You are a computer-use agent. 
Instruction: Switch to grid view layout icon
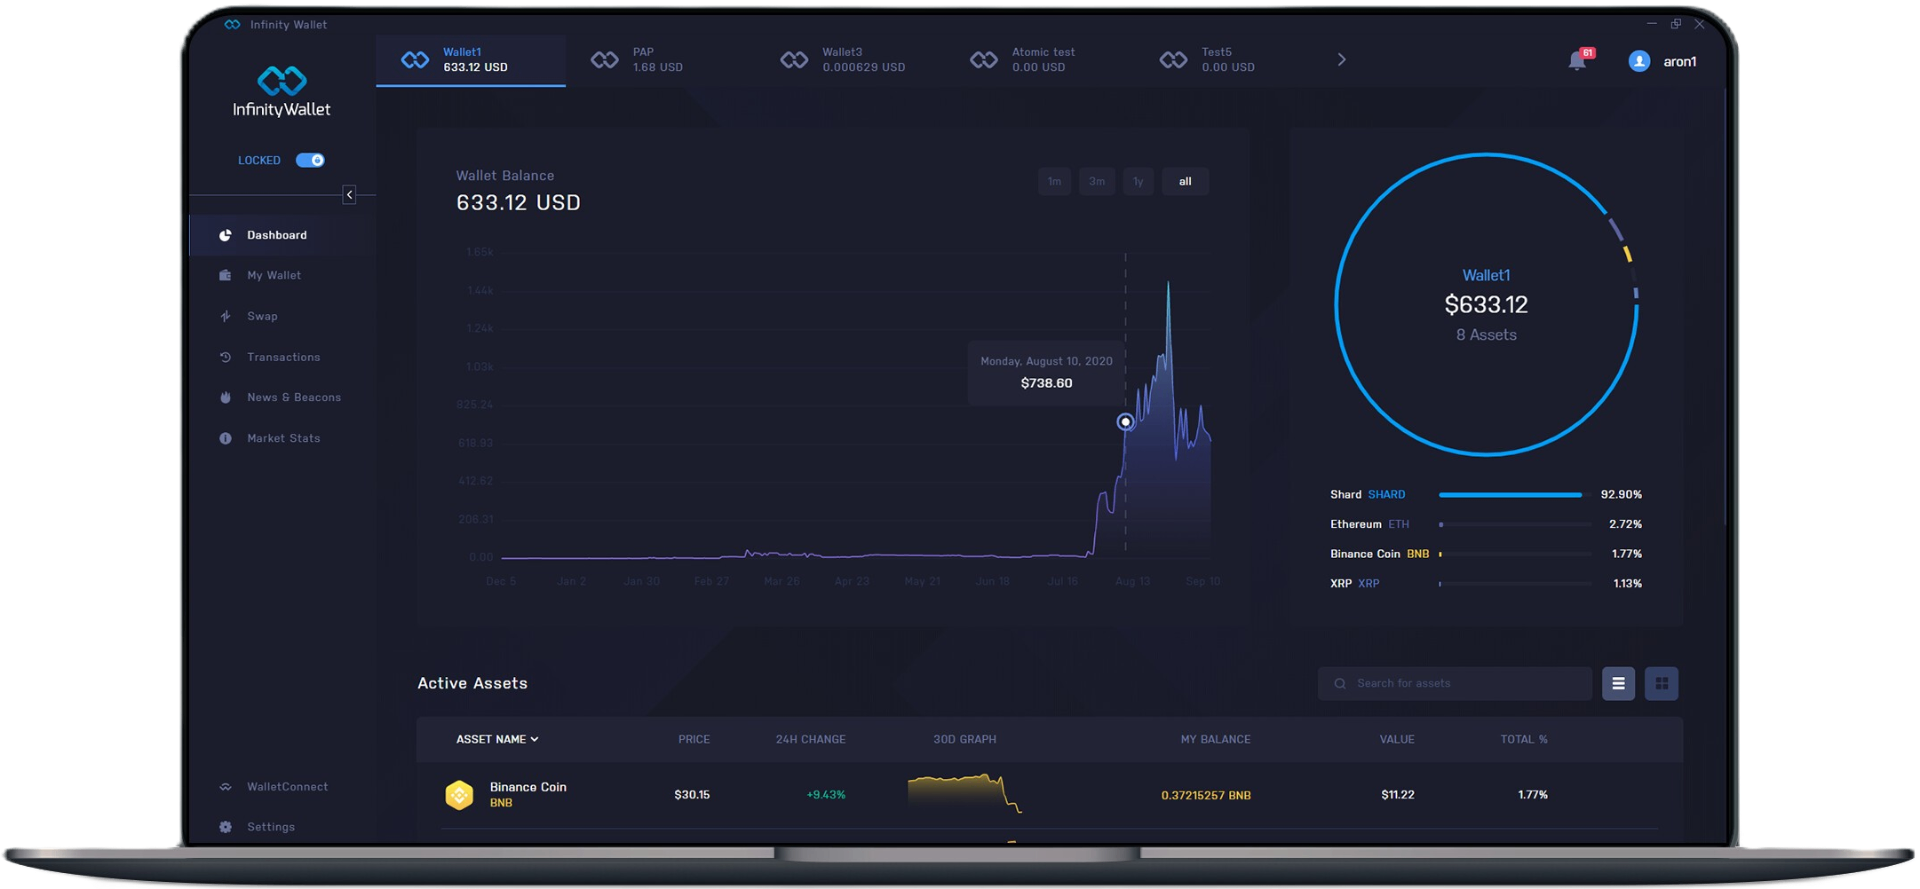pos(1661,684)
